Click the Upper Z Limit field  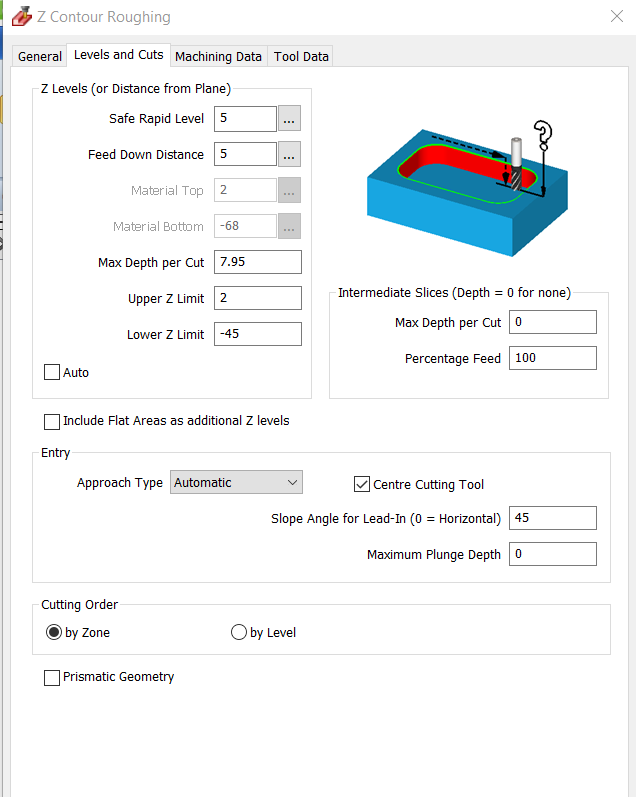pos(257,298)
